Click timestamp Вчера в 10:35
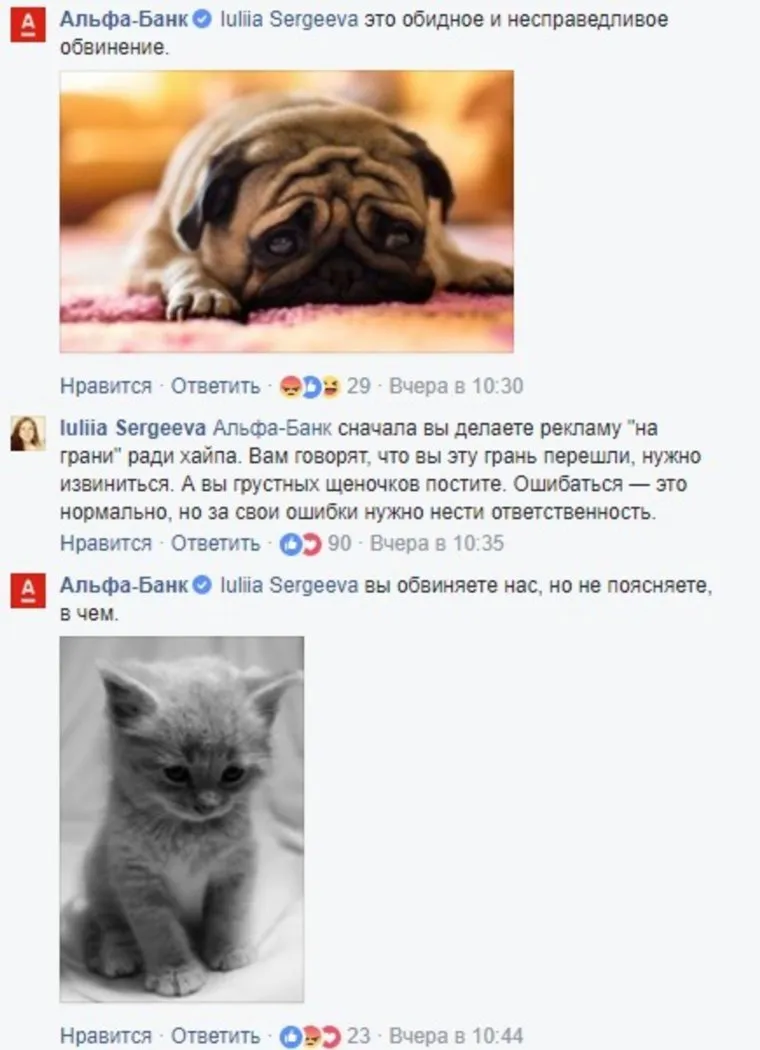 437,543
